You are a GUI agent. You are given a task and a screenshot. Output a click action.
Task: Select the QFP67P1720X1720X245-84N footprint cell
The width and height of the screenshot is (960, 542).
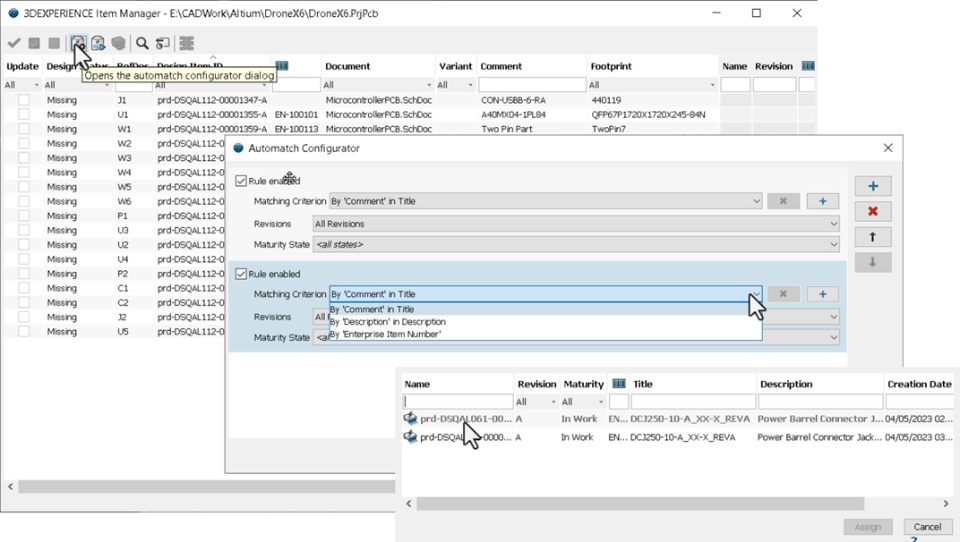coord(648,115)
